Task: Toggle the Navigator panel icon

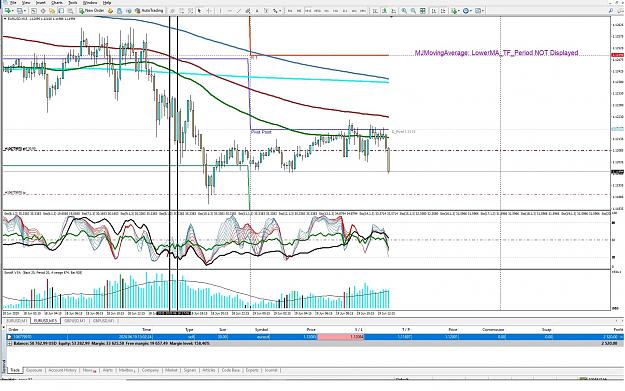Action: (x=52, y=11)
